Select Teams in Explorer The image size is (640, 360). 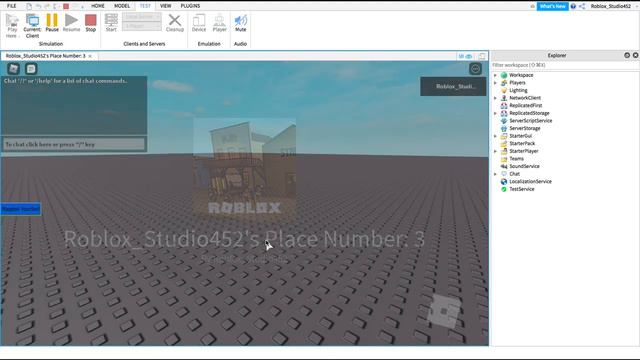tap(516, 158)
